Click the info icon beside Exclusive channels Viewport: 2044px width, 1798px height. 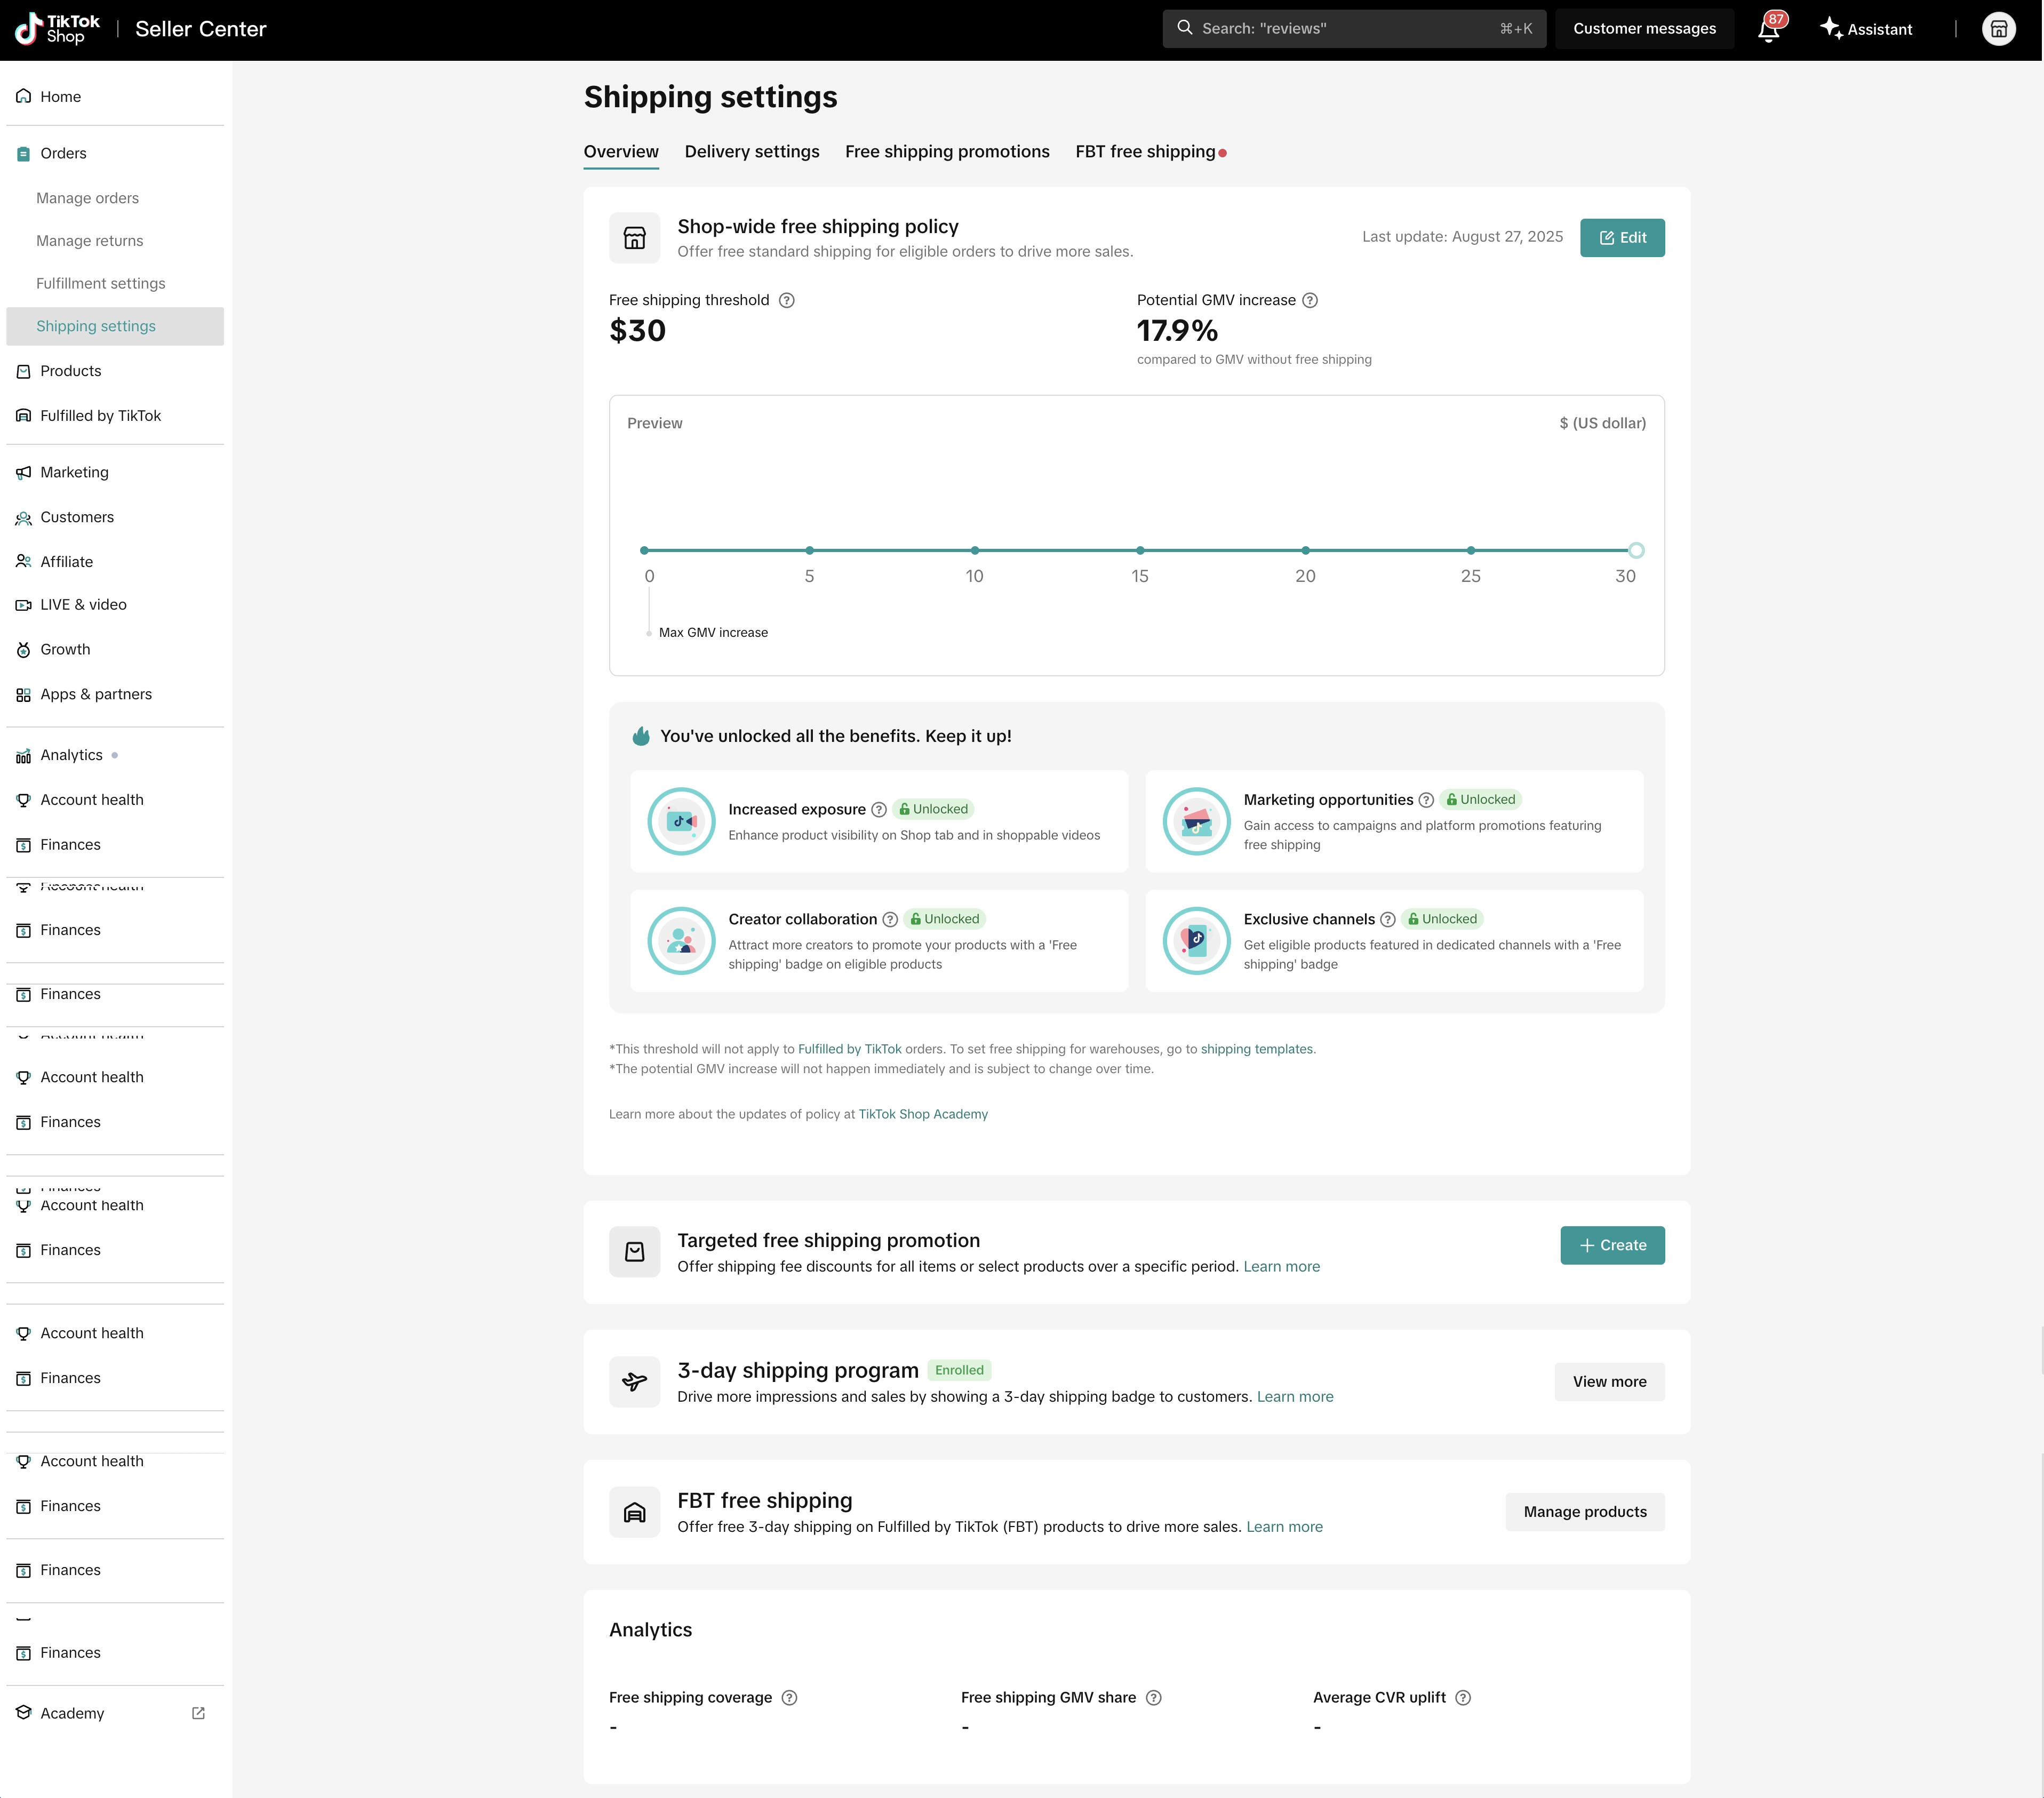coord(1388,919)
